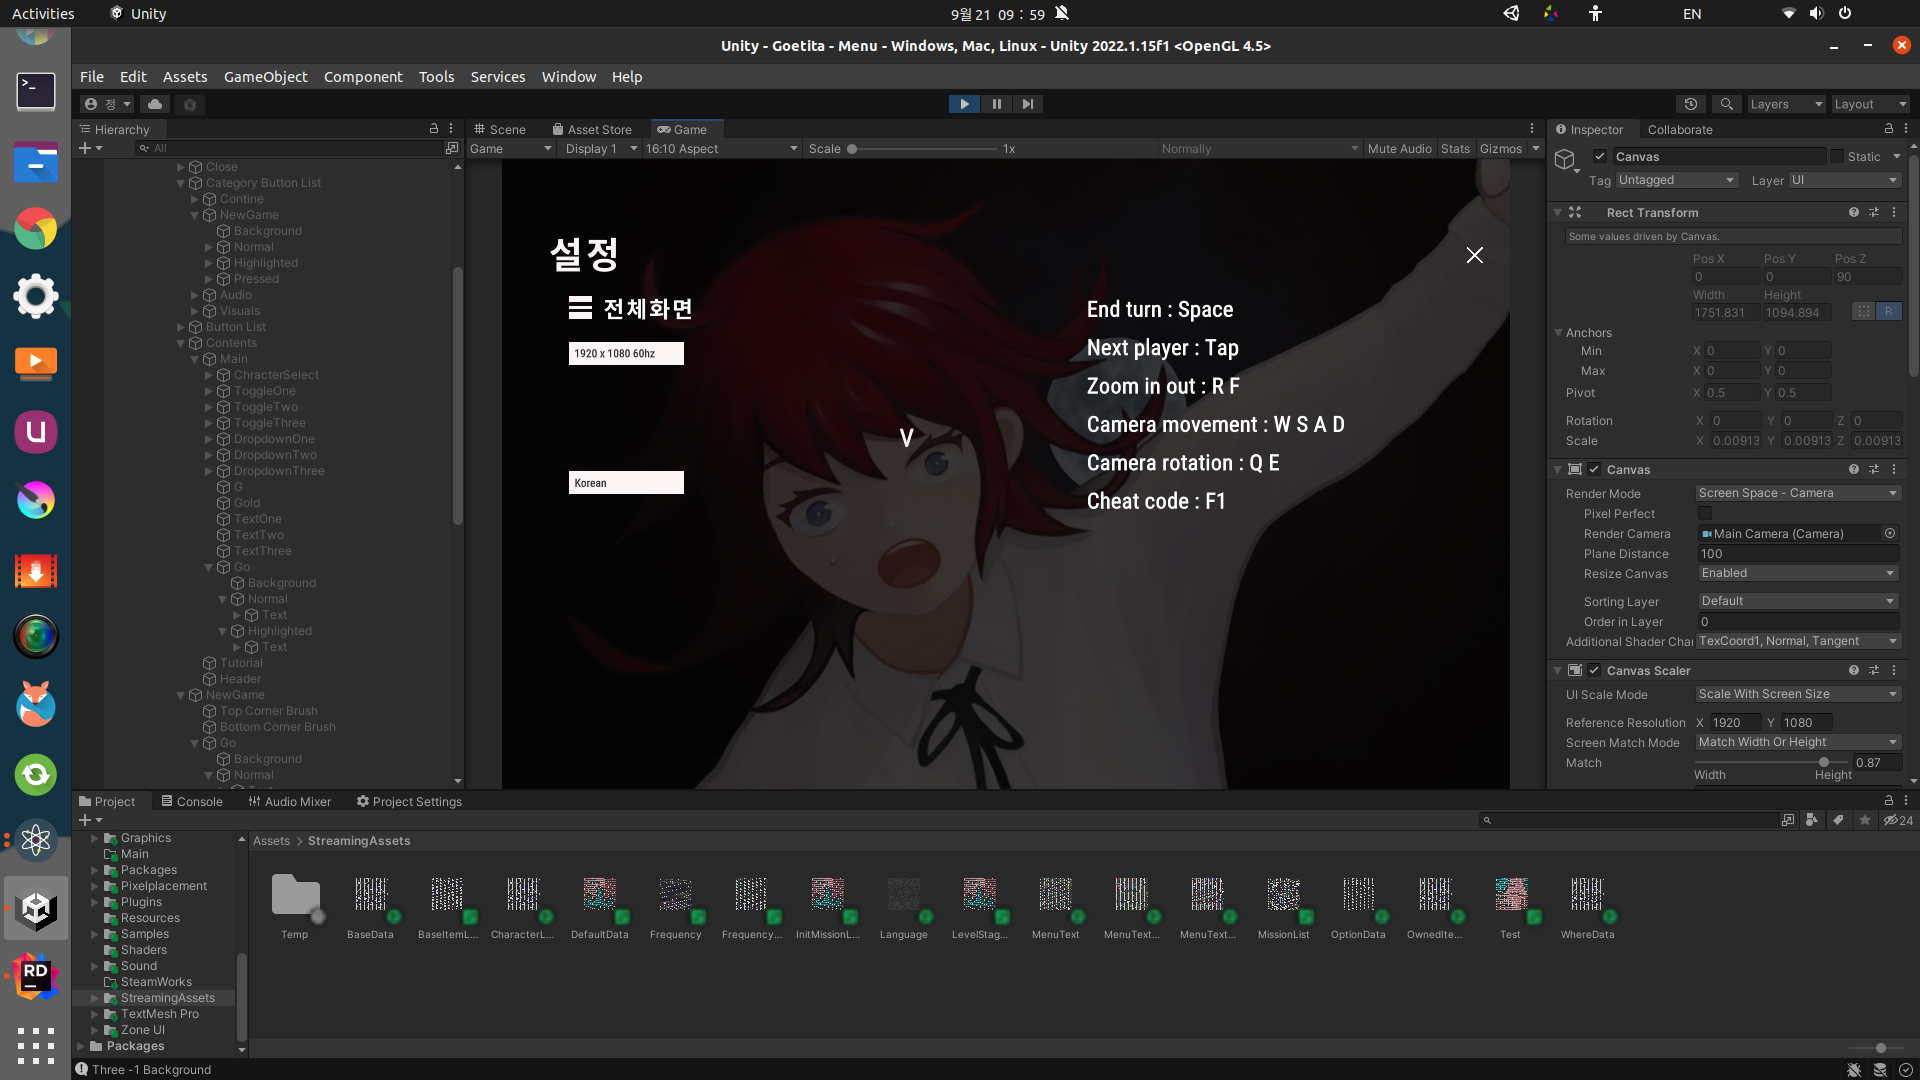Collapse the Category Button List tree item
This screenshot has width=1920, height=1080.
tap(181, 183)
